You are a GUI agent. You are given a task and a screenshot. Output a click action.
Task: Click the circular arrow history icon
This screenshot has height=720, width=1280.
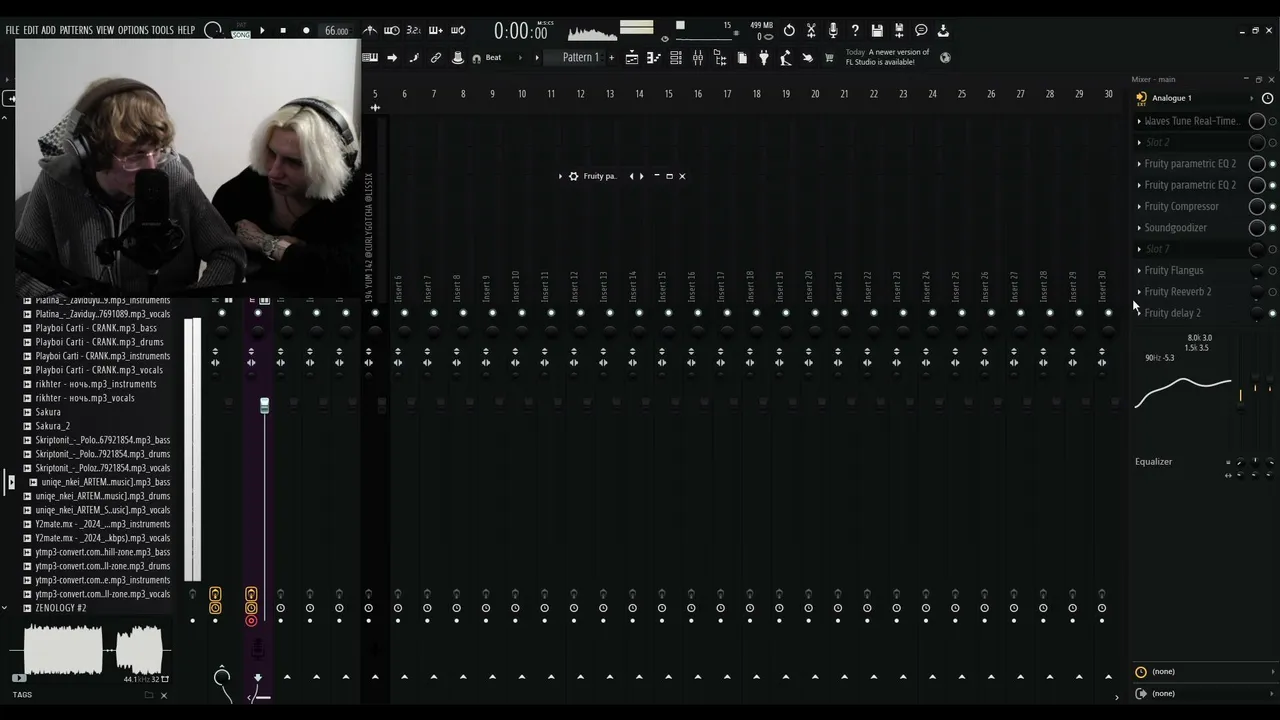click(x=789, y=31)
